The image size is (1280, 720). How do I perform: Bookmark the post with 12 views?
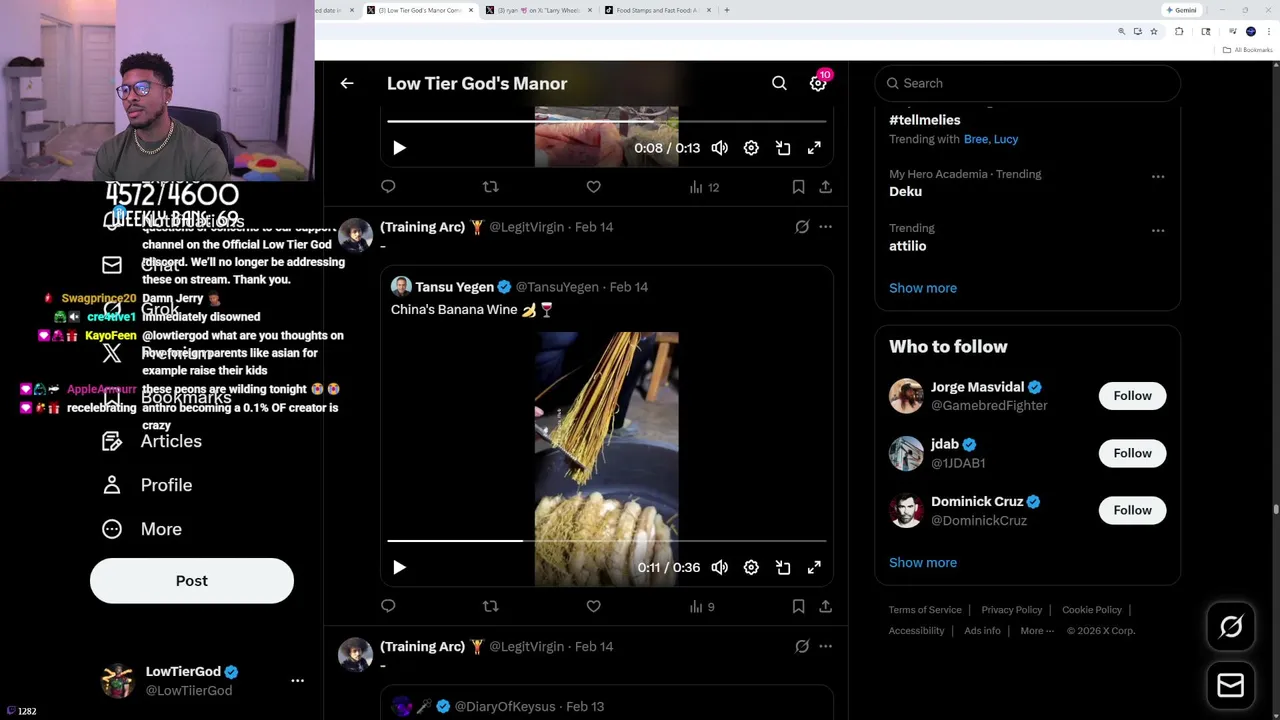798,187
